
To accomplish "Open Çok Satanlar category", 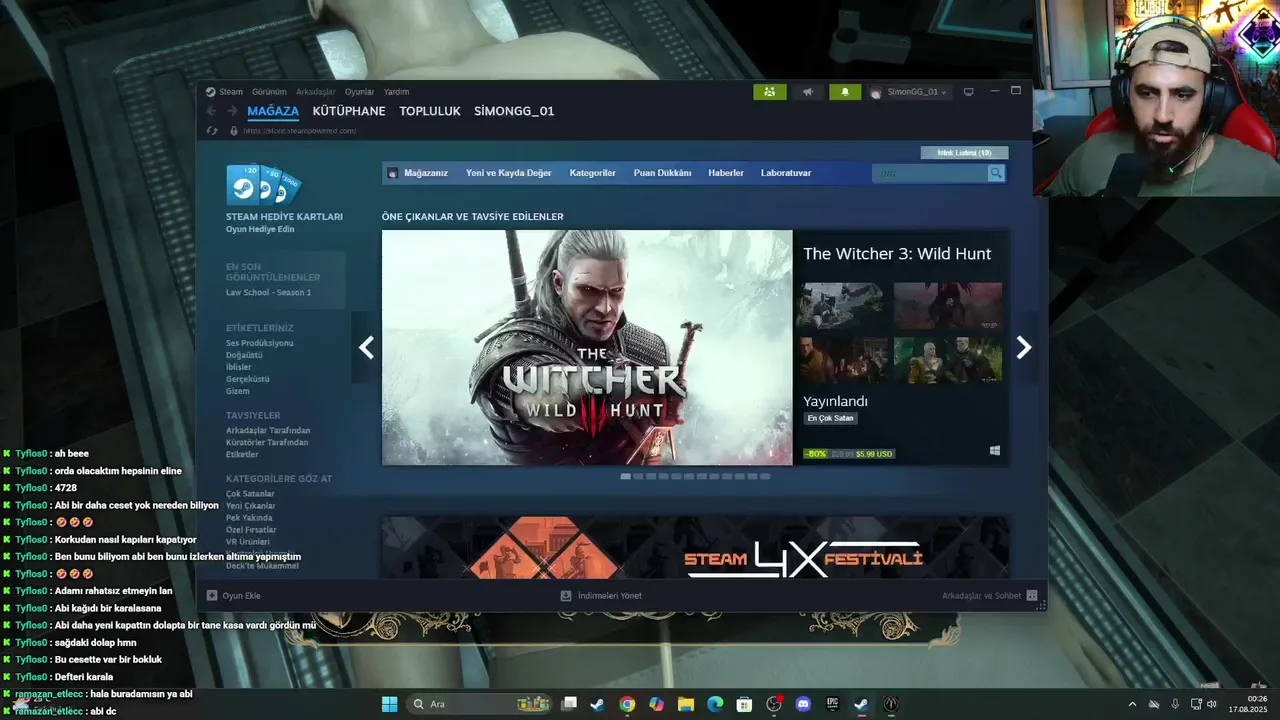I will click(250, 494).
